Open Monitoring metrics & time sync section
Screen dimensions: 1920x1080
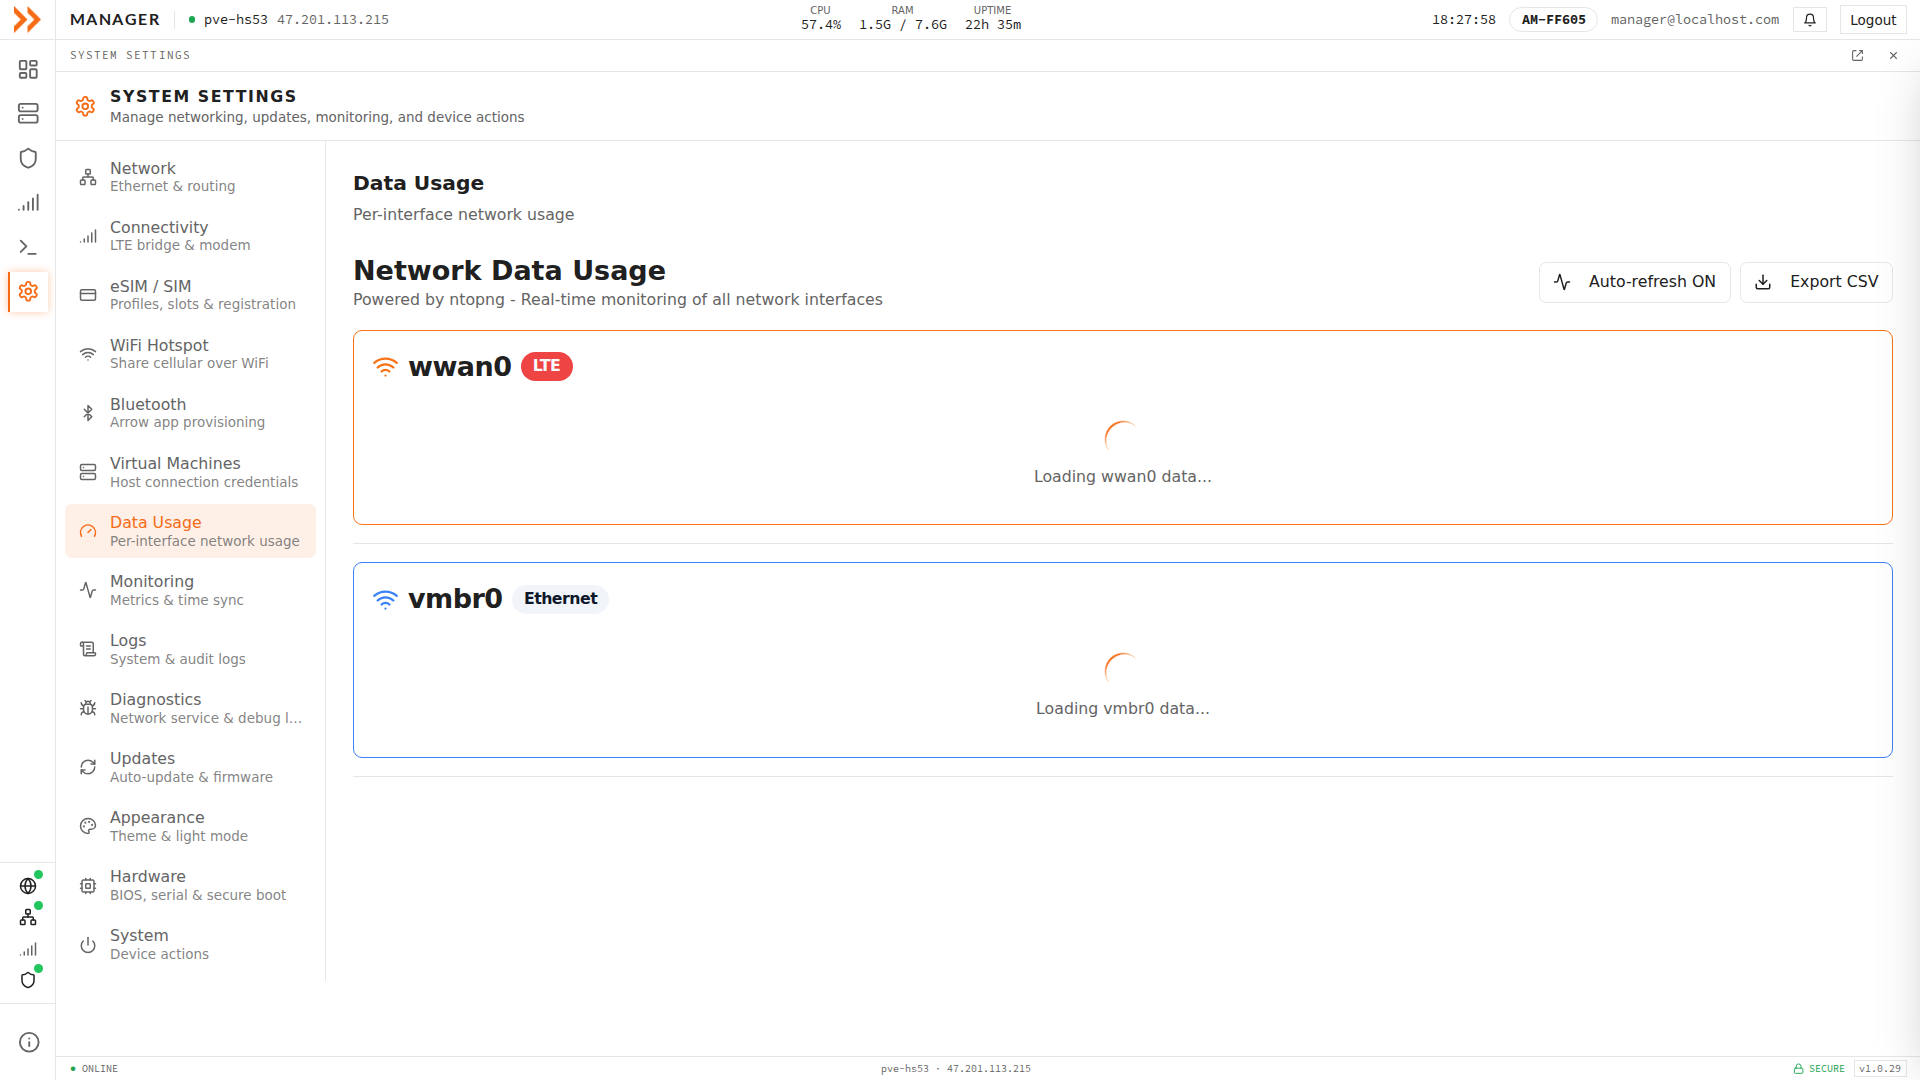pos(191,590)
